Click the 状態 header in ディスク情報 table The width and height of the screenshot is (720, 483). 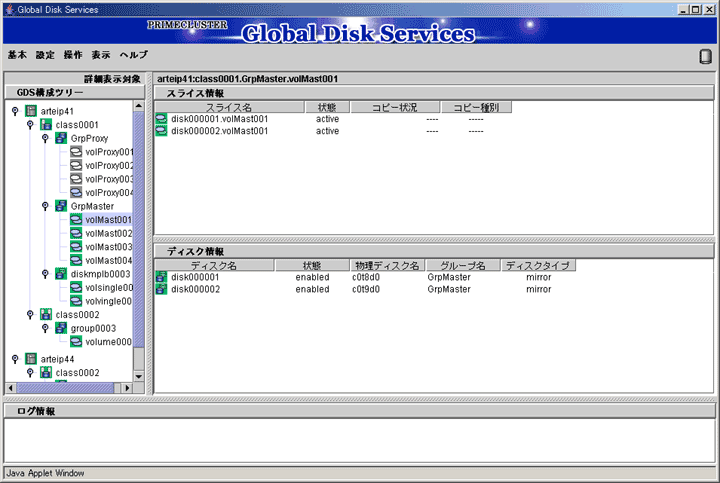312,265
